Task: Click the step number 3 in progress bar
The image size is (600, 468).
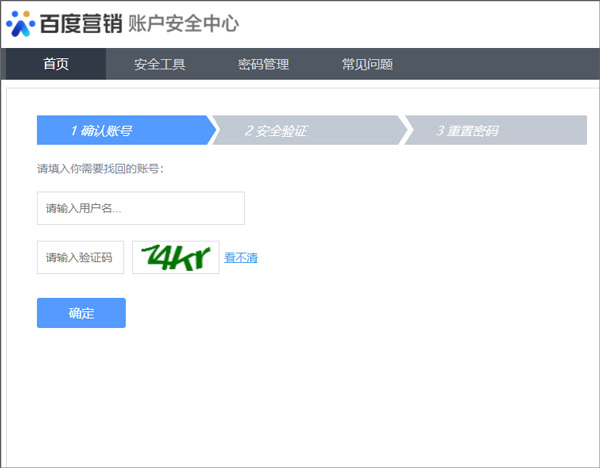Action: (440, 130)
